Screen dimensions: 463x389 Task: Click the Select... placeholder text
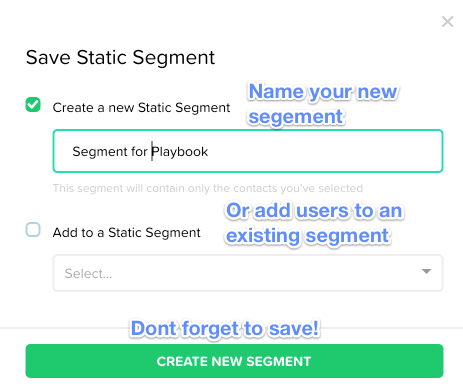pyautogui.click(x=88, y=274)
